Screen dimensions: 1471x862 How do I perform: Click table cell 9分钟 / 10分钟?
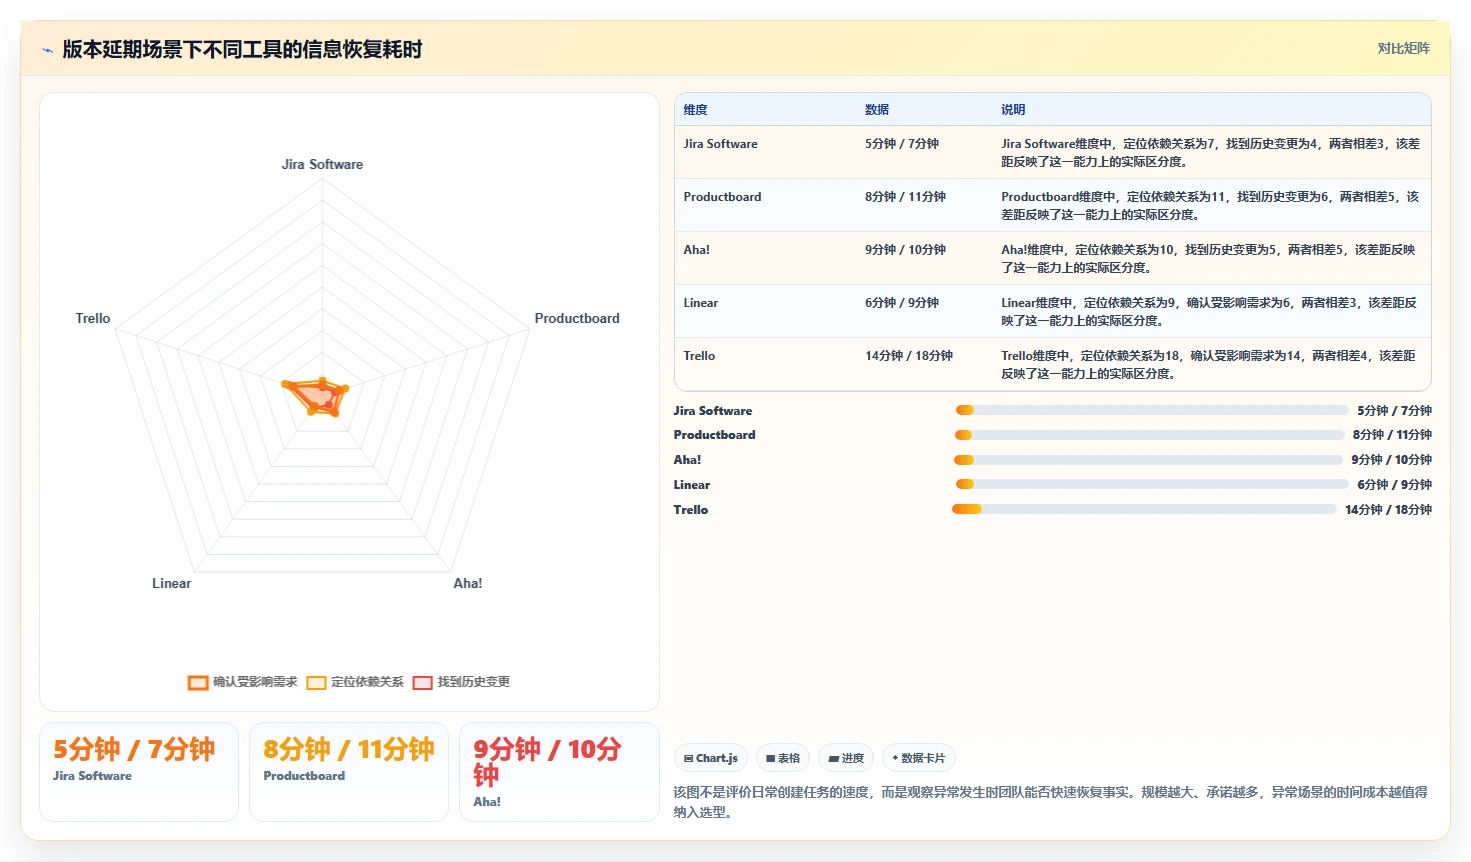click(x=905, y=250)
